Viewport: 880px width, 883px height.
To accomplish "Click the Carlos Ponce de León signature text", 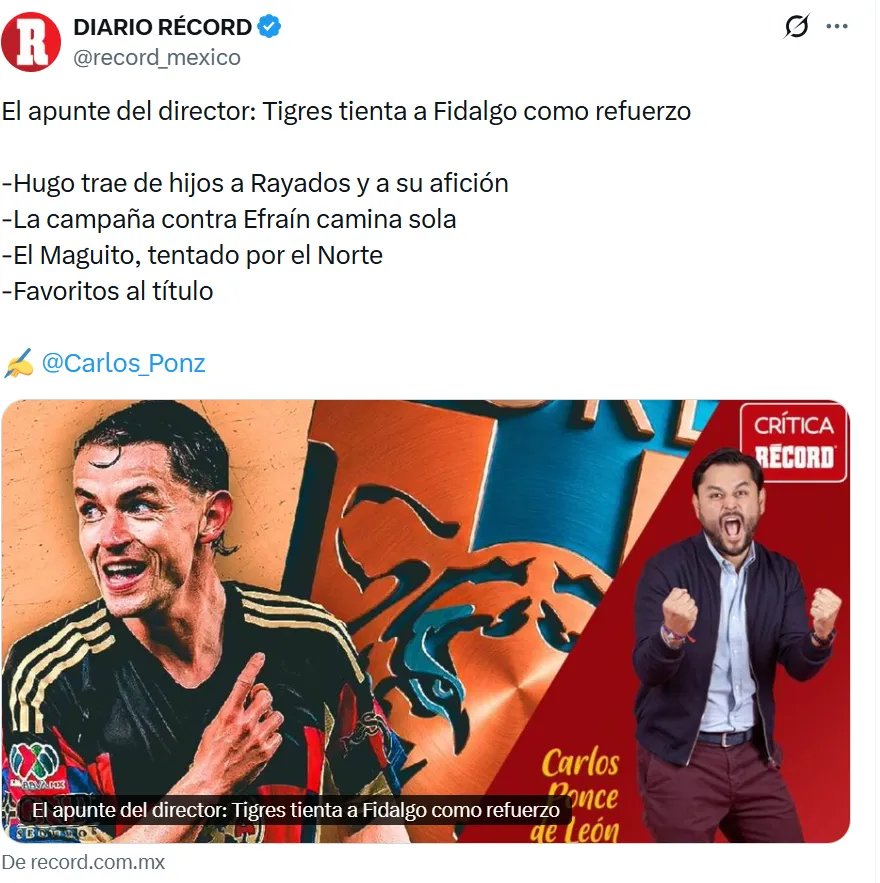I will click(575, 795).
